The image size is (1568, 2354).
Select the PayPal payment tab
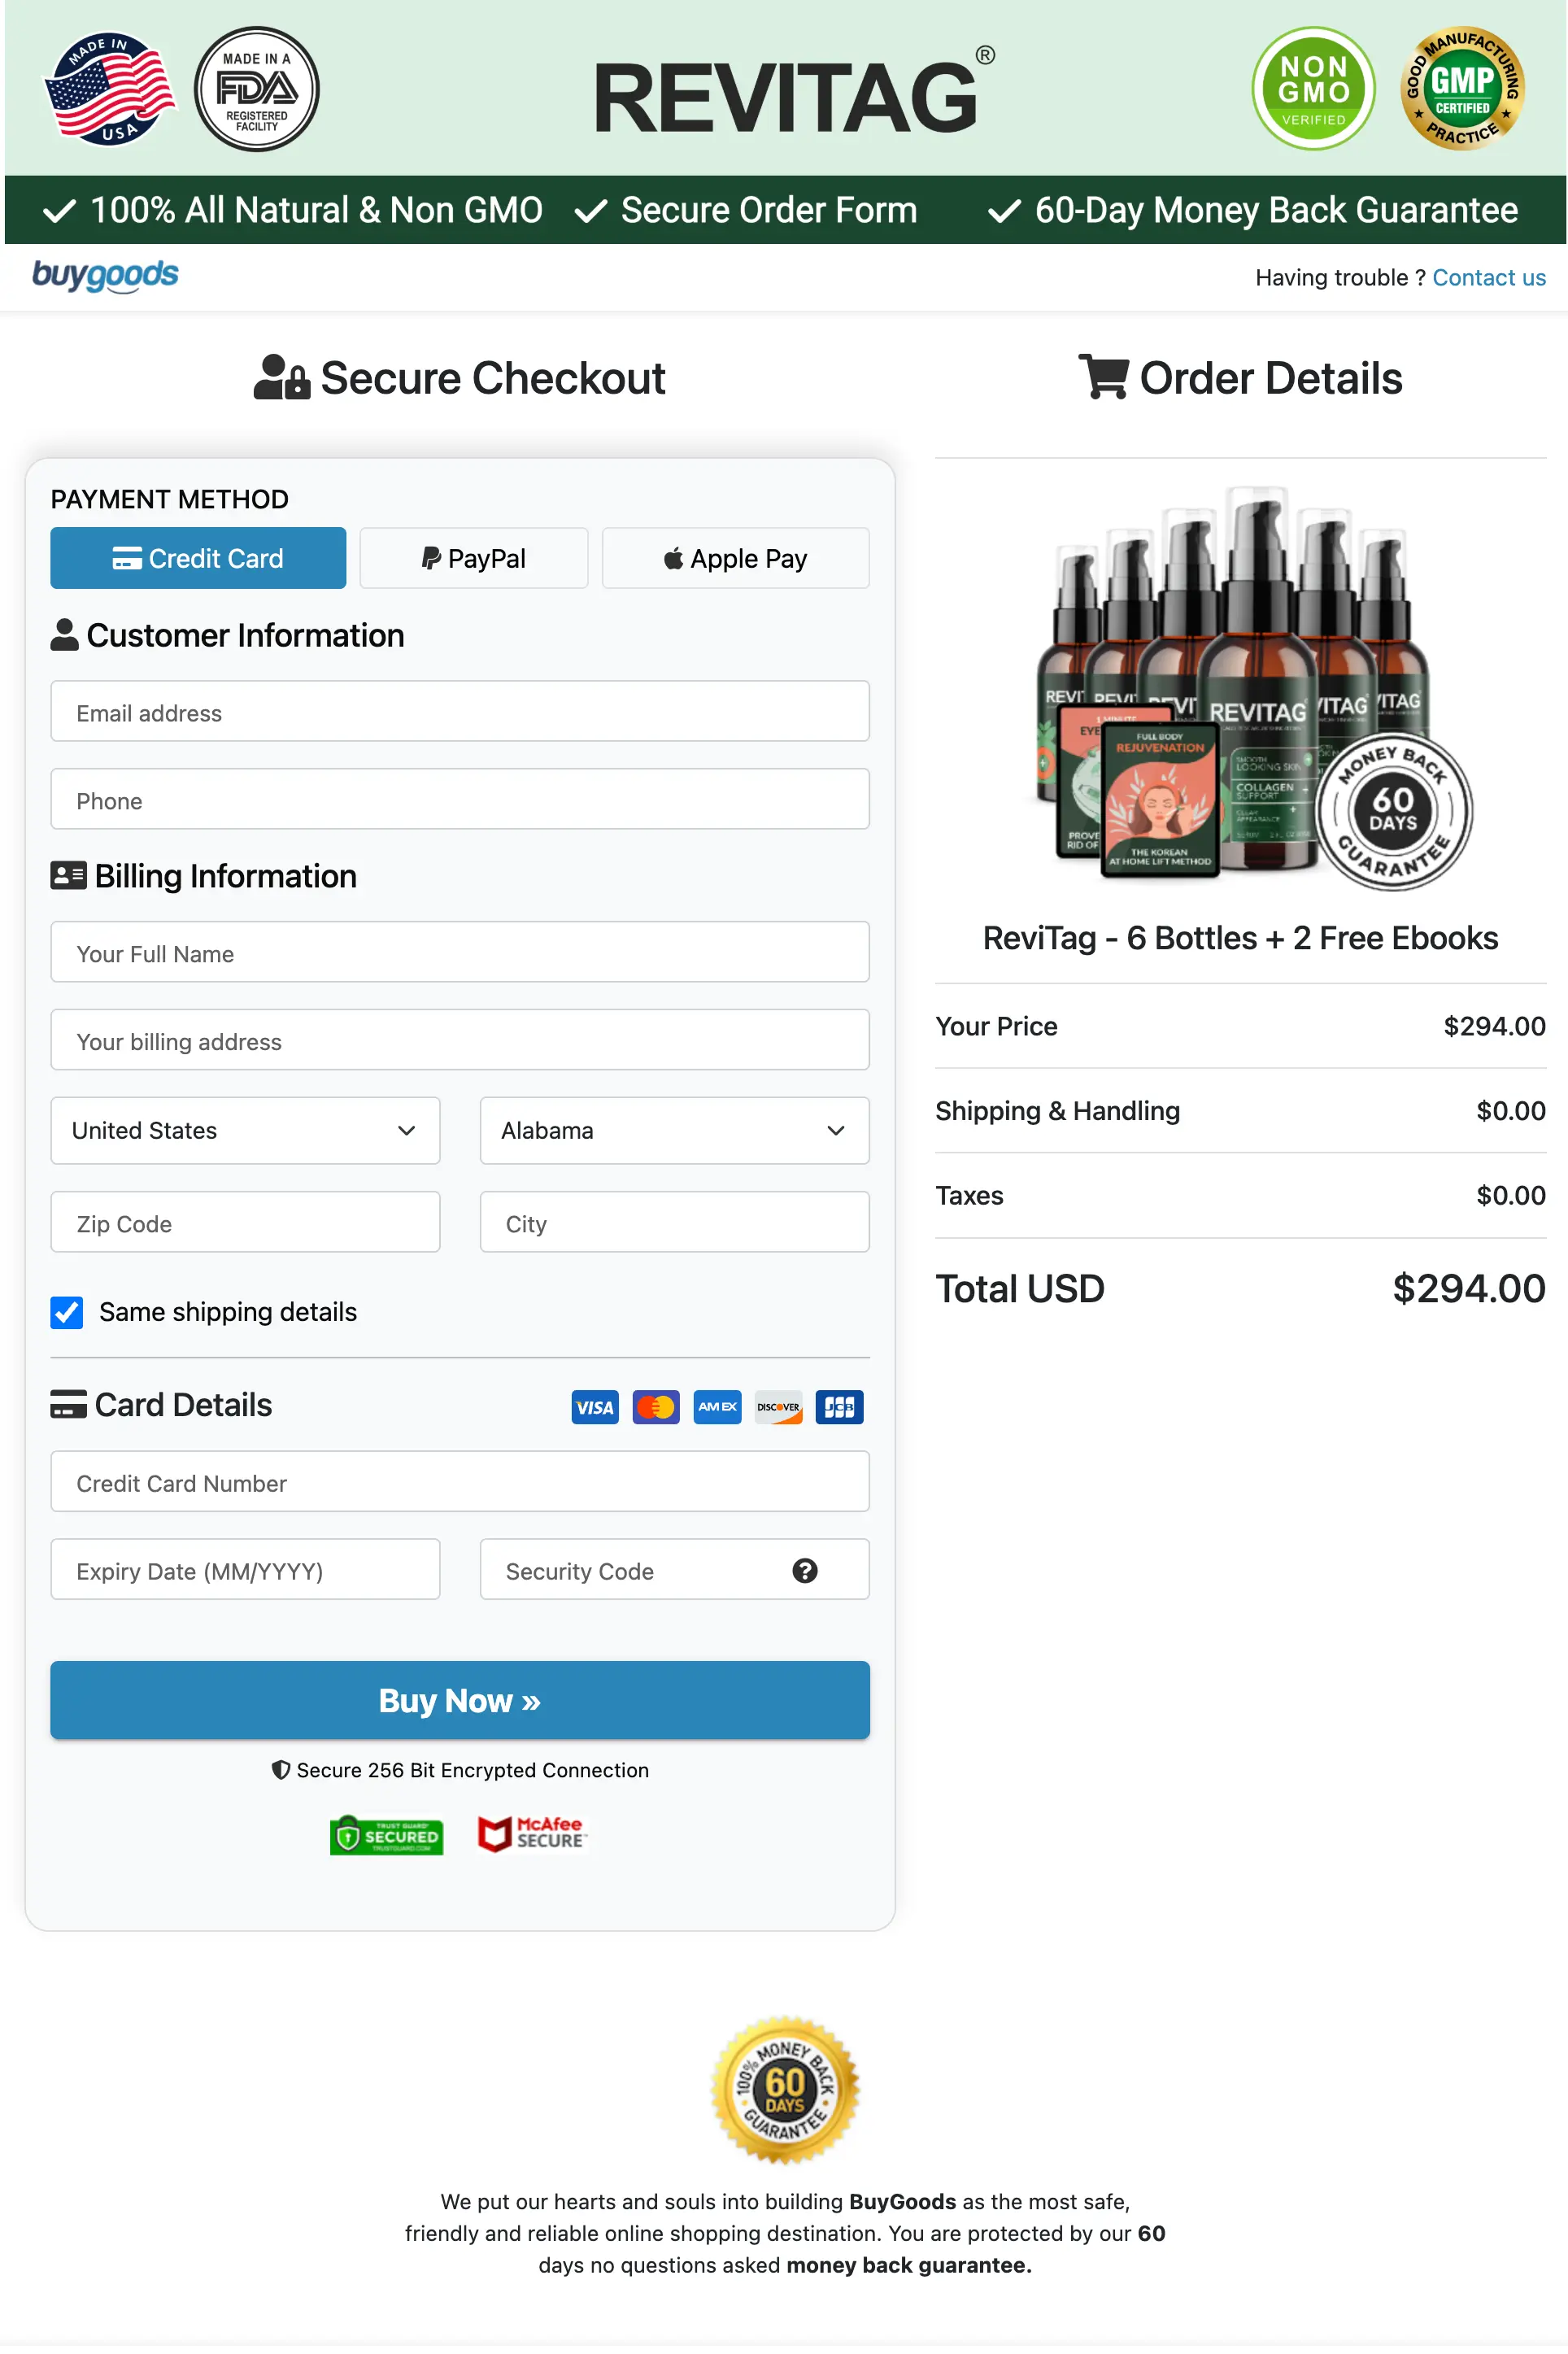pyautogui.click(x=474, y=558)
